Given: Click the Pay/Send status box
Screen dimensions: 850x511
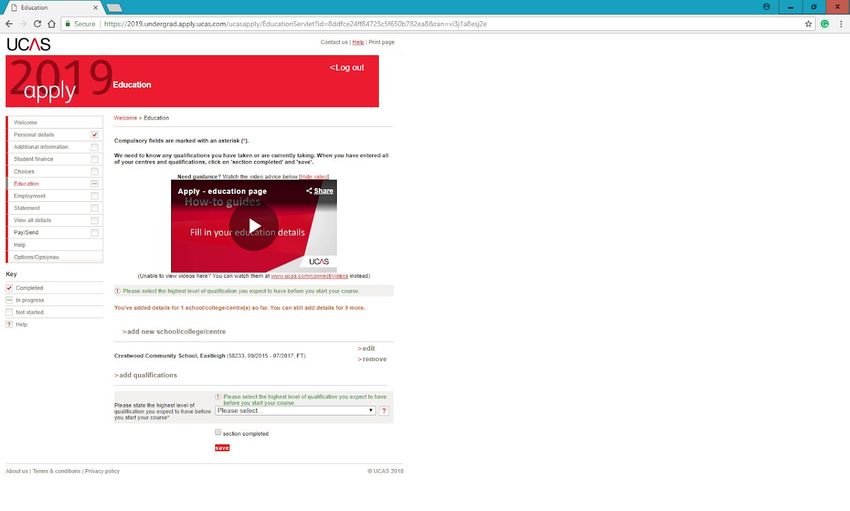Looking at the screenshot, I should point(94,232).
